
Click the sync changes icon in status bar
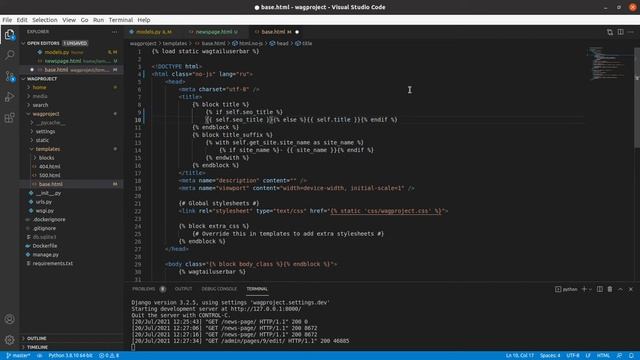point(40,356)
